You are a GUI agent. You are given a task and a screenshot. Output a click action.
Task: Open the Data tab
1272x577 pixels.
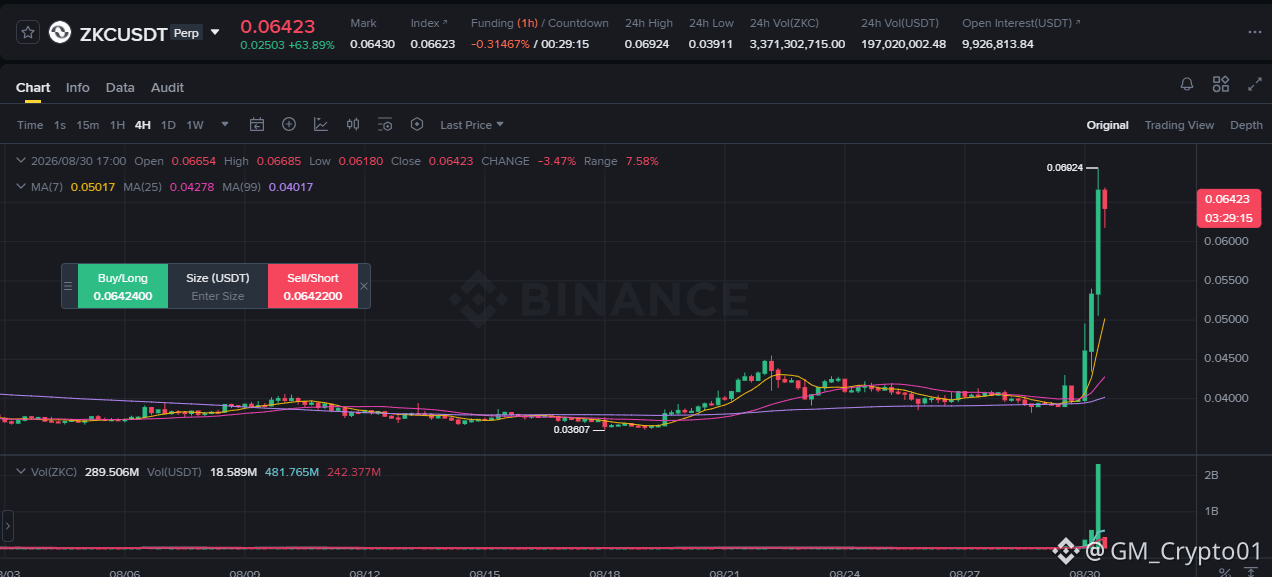pyautogui.click(x=120, y=87)
